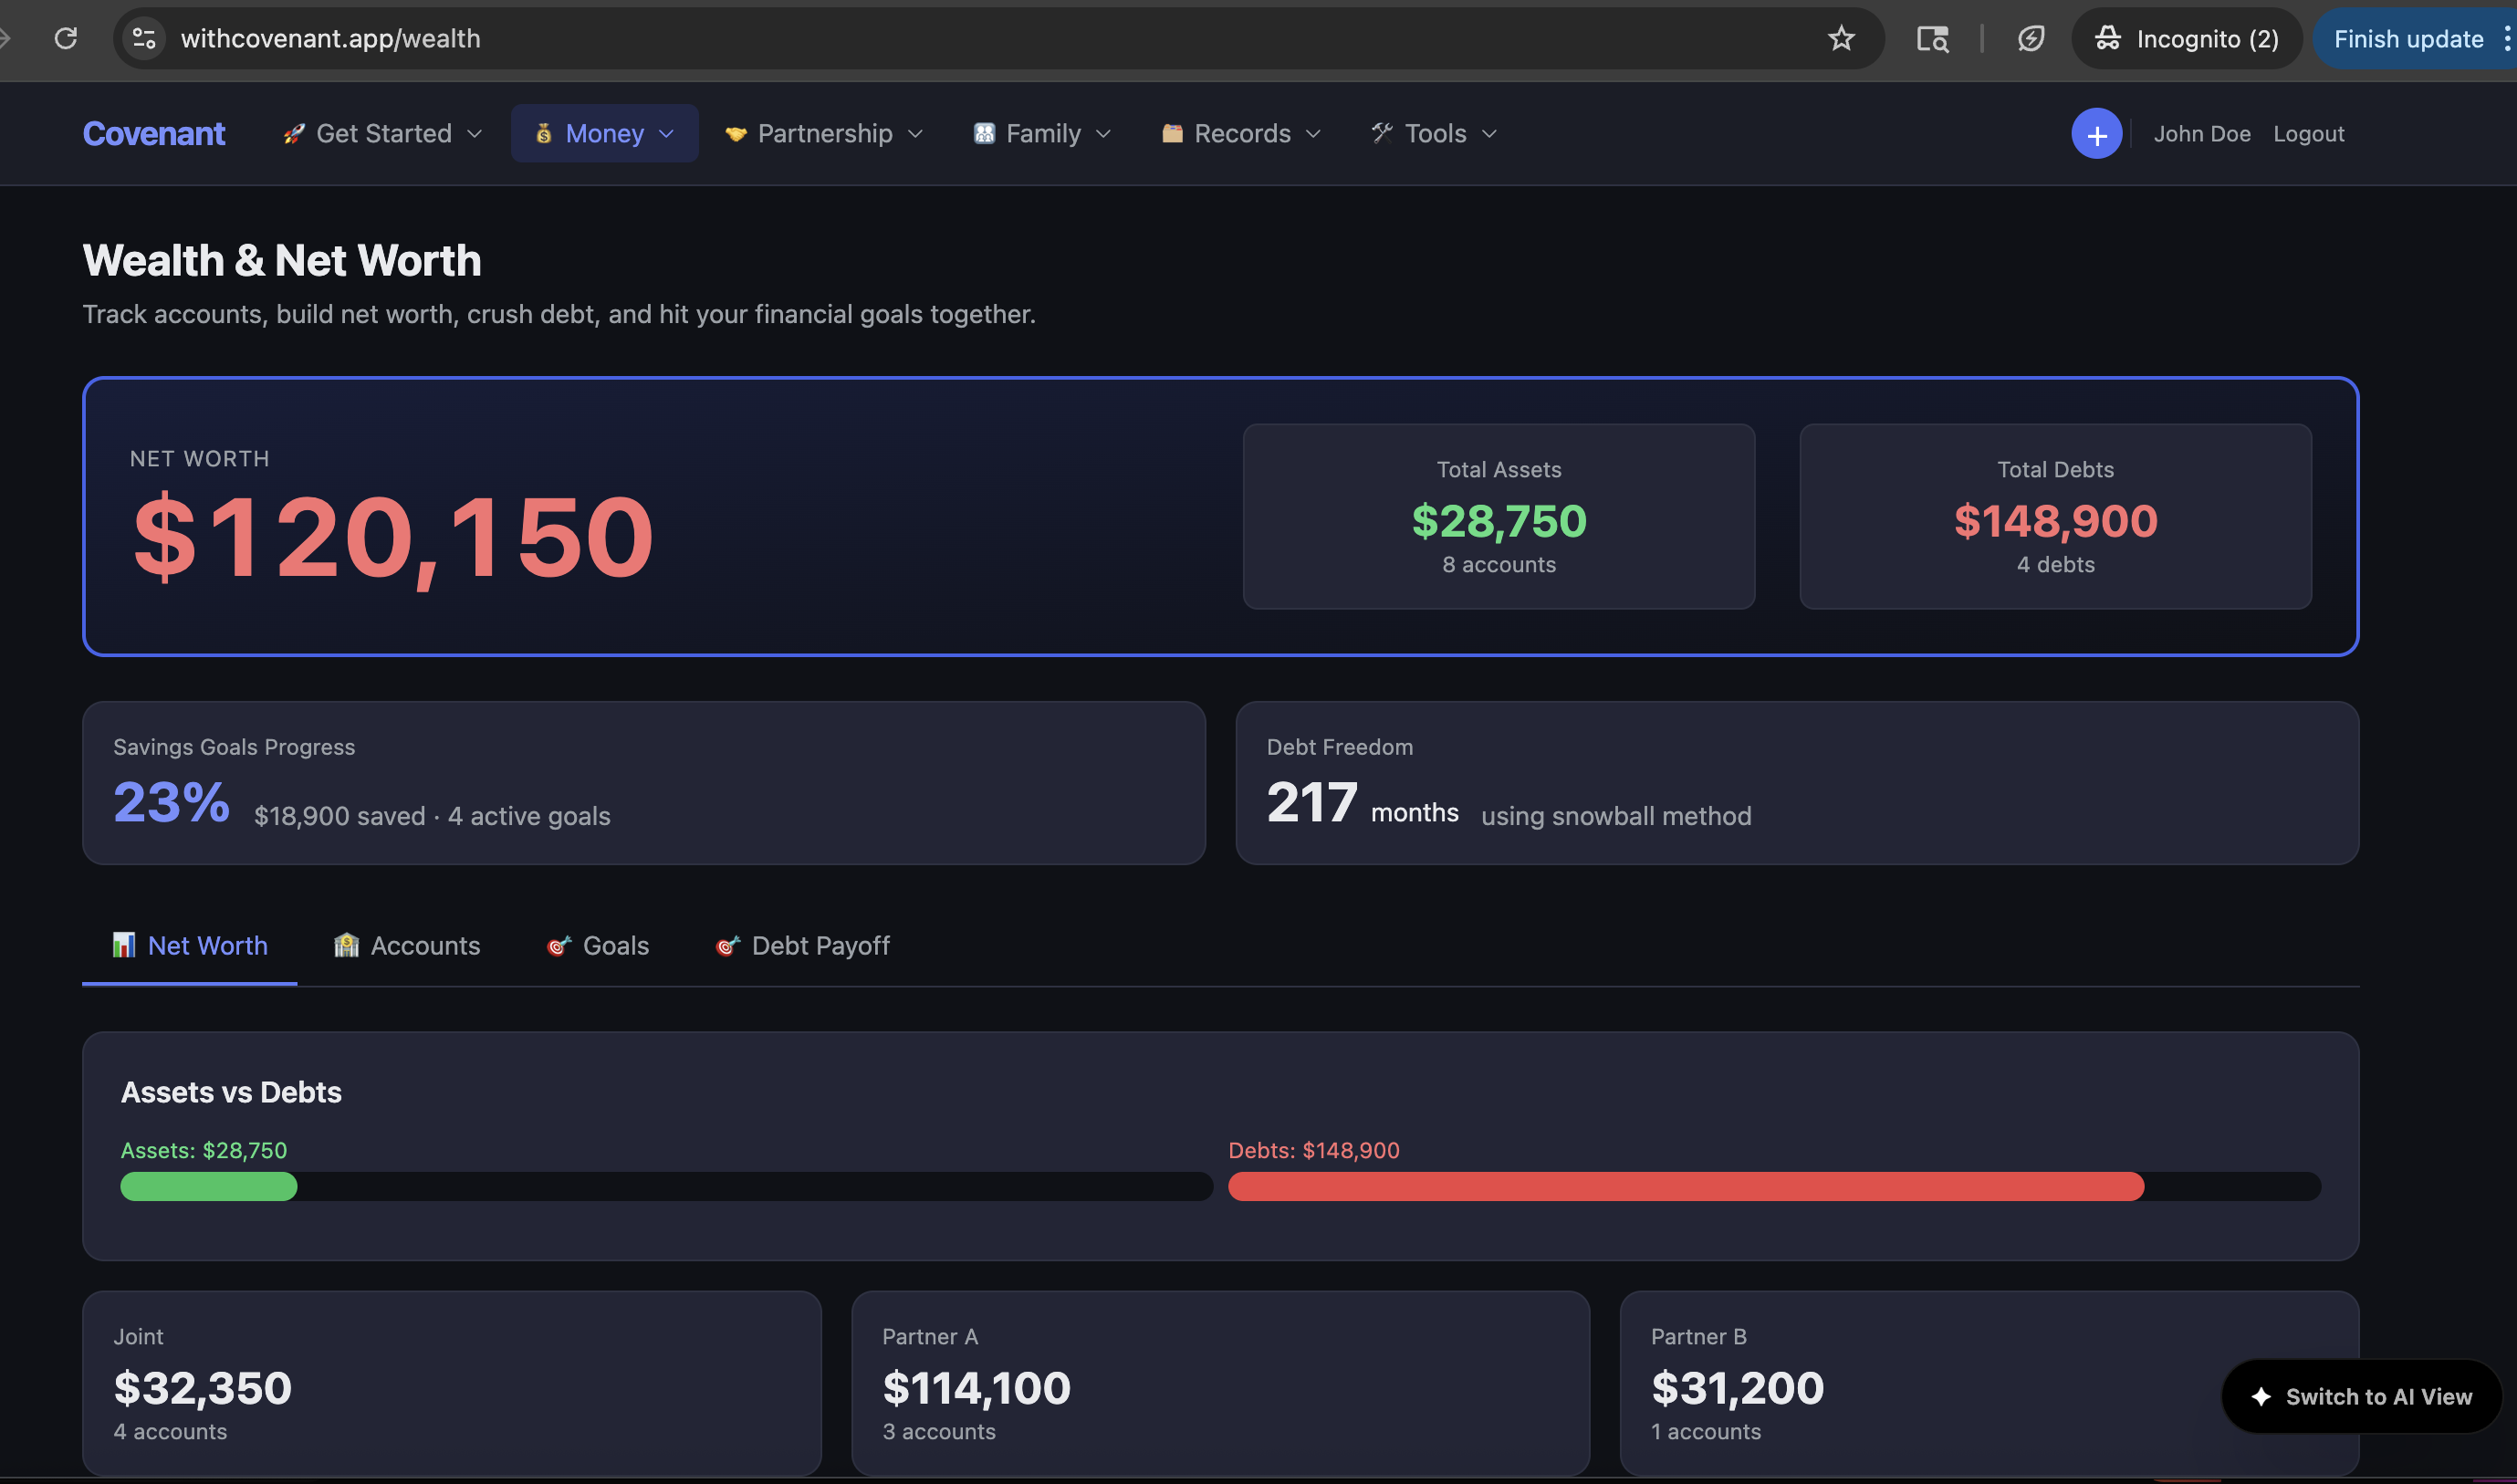This screenshot has width=2517, height=1484.
Task: Switch to the Accounts tab
Action: 406,945
